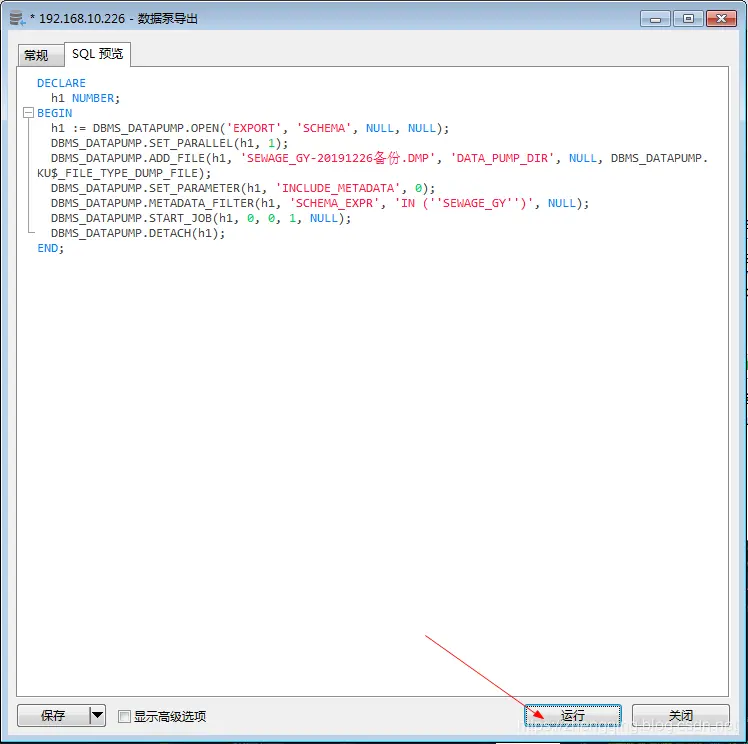Click the DBMS_DATAPUMP.DETACH(h1) line
The width and height of the screenshot is (748, 744).
click(x=138, y=233)
